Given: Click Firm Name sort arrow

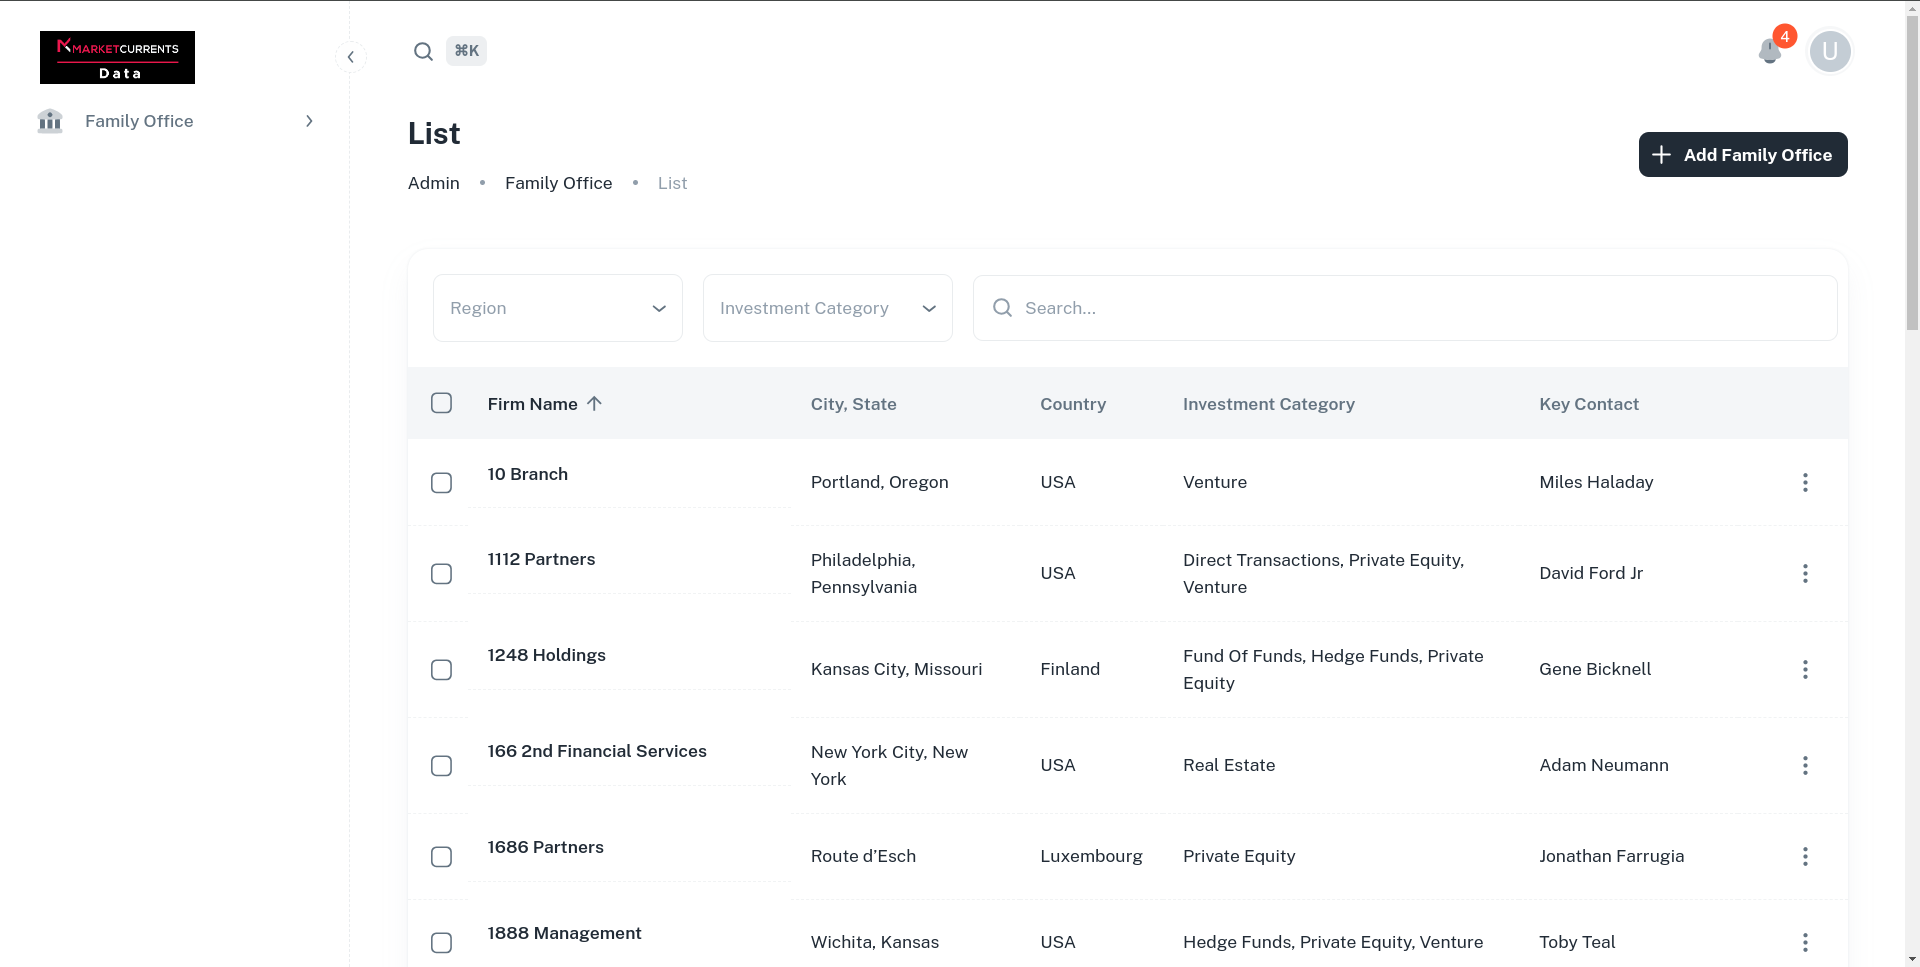Looking at the screenshot, I should point(594,404).
